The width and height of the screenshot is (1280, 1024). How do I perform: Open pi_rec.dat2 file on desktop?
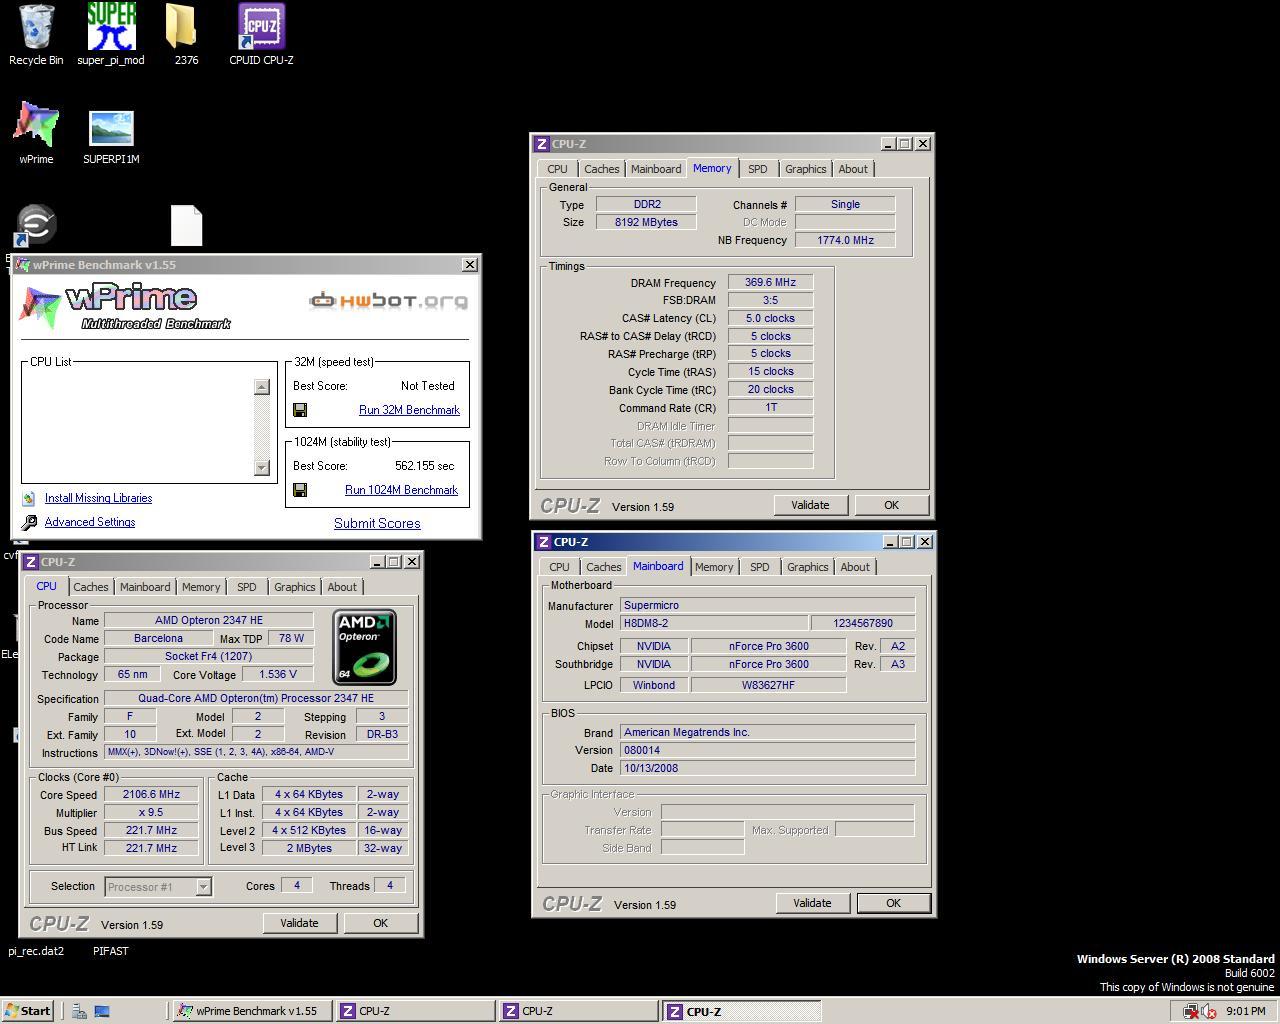click(x=36, y=951)
